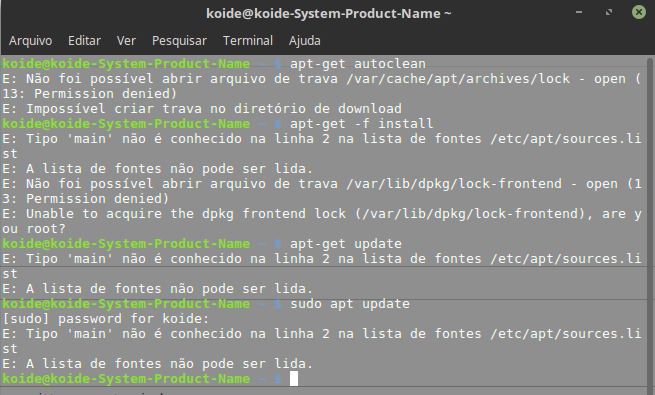Image resolution: width=655 pixels, height=395 pixels.
Task: Click the 'apt-get update' command text
Action: (345, 244)
